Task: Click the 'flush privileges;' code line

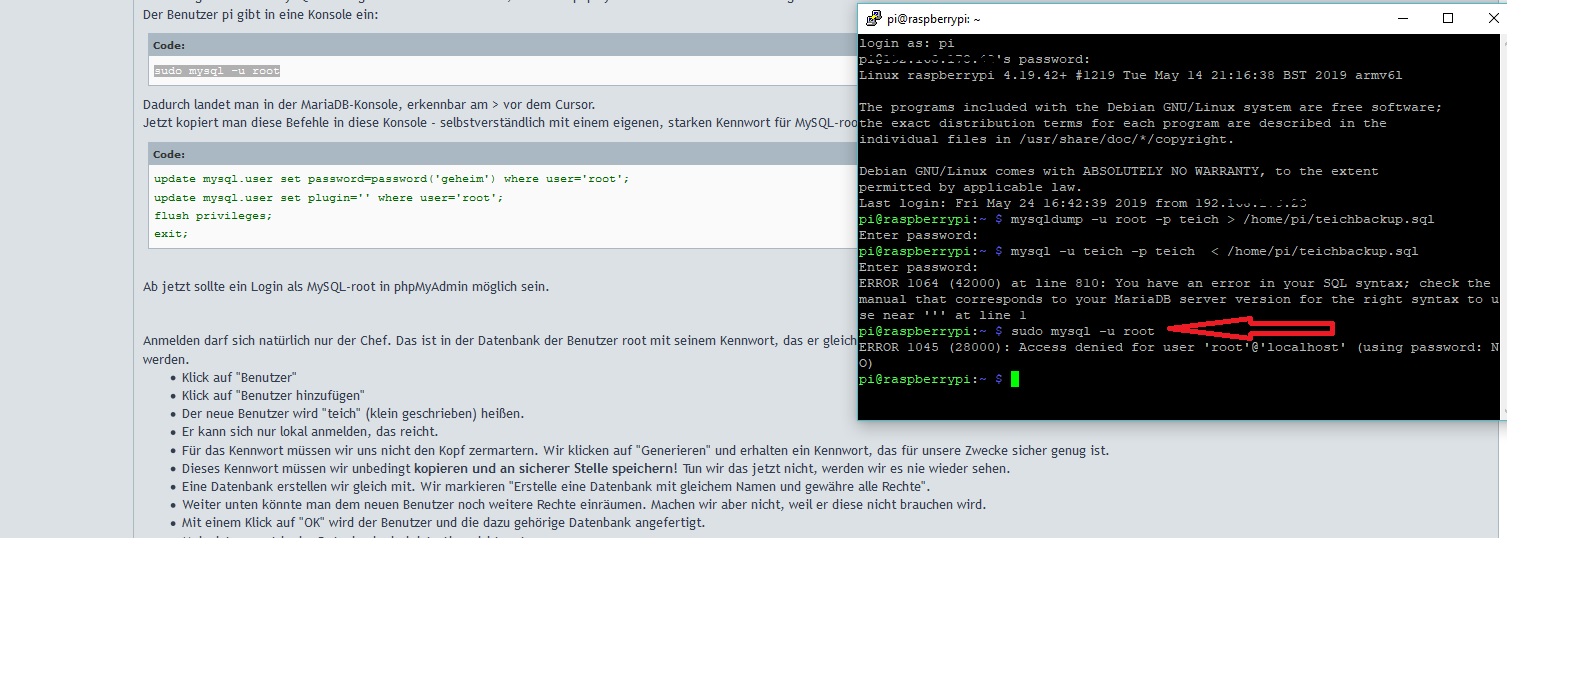Action: pyautogui.click(x=213, y=216)
